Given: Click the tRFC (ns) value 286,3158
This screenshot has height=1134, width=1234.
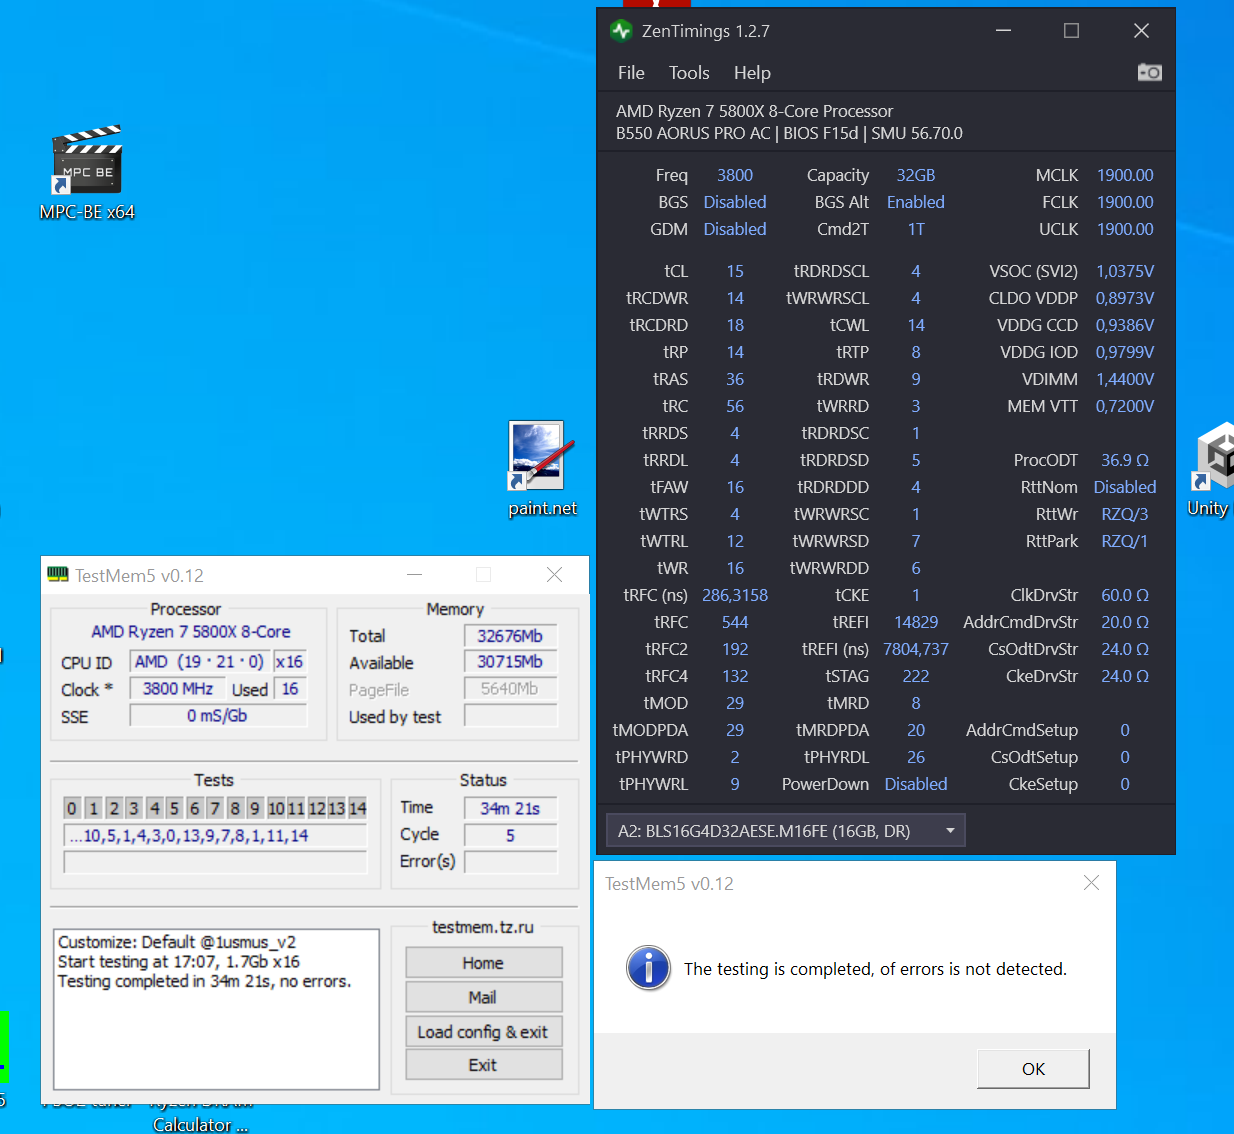Looking at the screenshot, I should click(x=735, y=595).
